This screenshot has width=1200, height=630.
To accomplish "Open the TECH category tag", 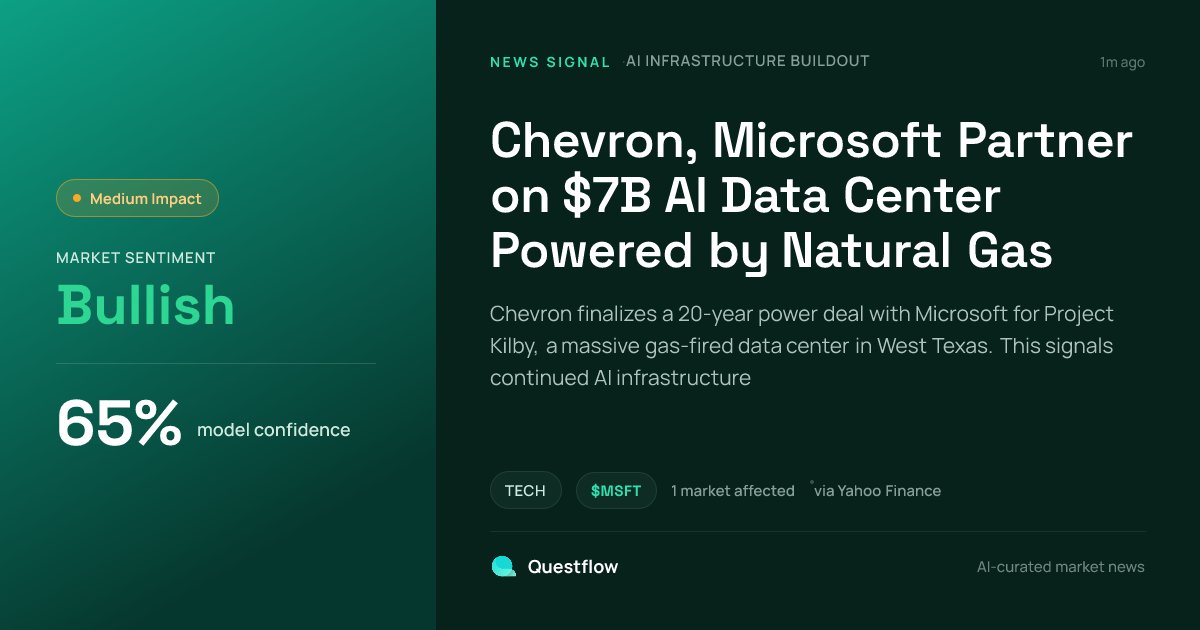I will (x=525, y=490).
